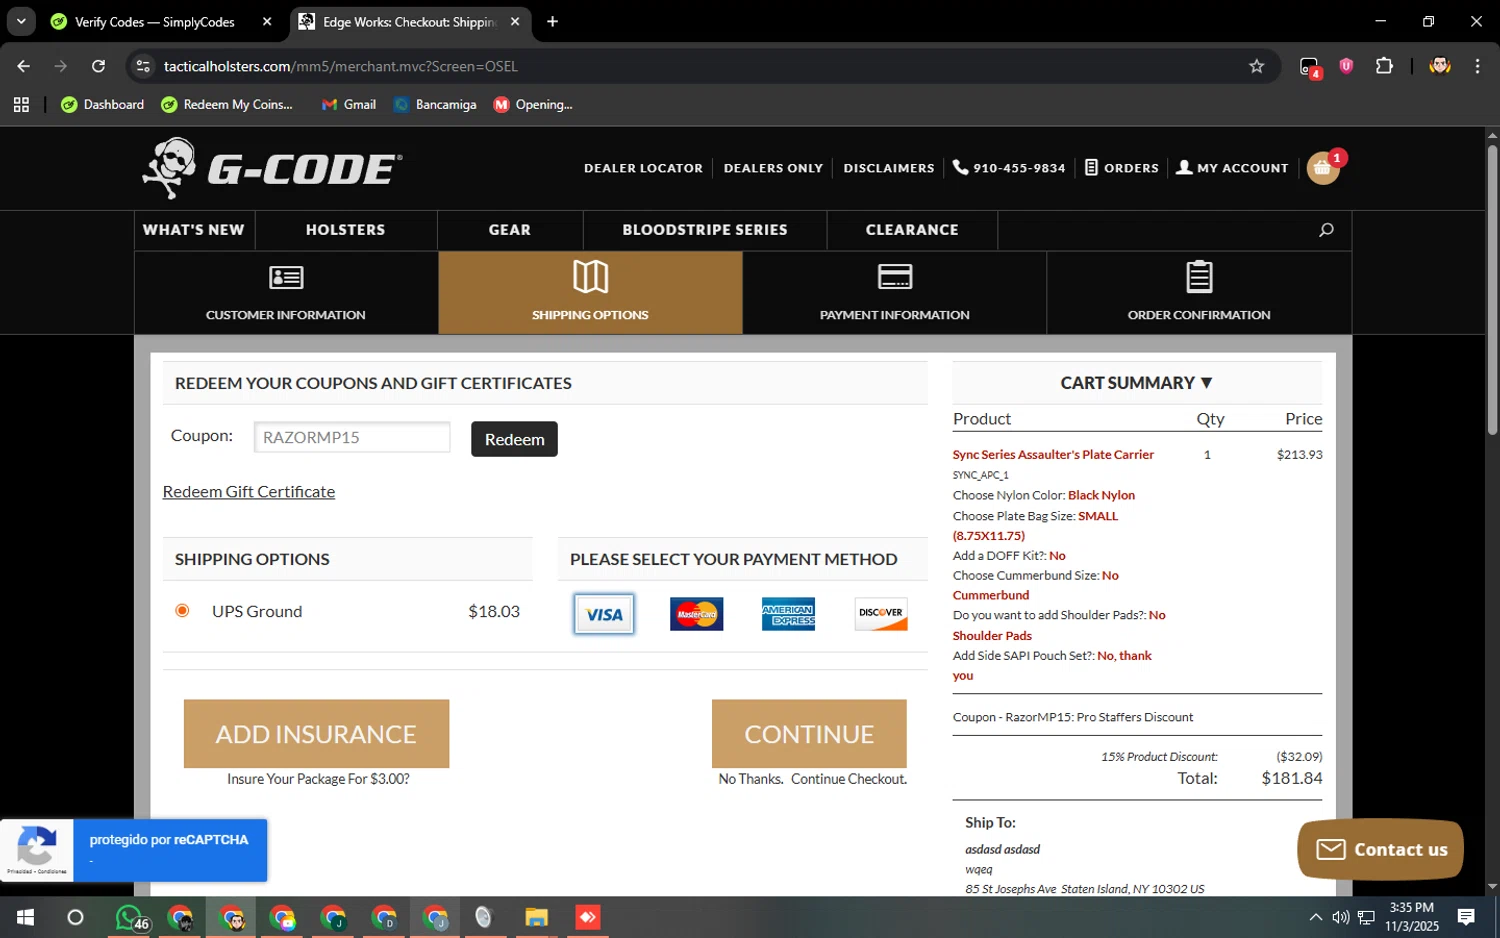Open the Gmail bookmark

click(349, 104)
